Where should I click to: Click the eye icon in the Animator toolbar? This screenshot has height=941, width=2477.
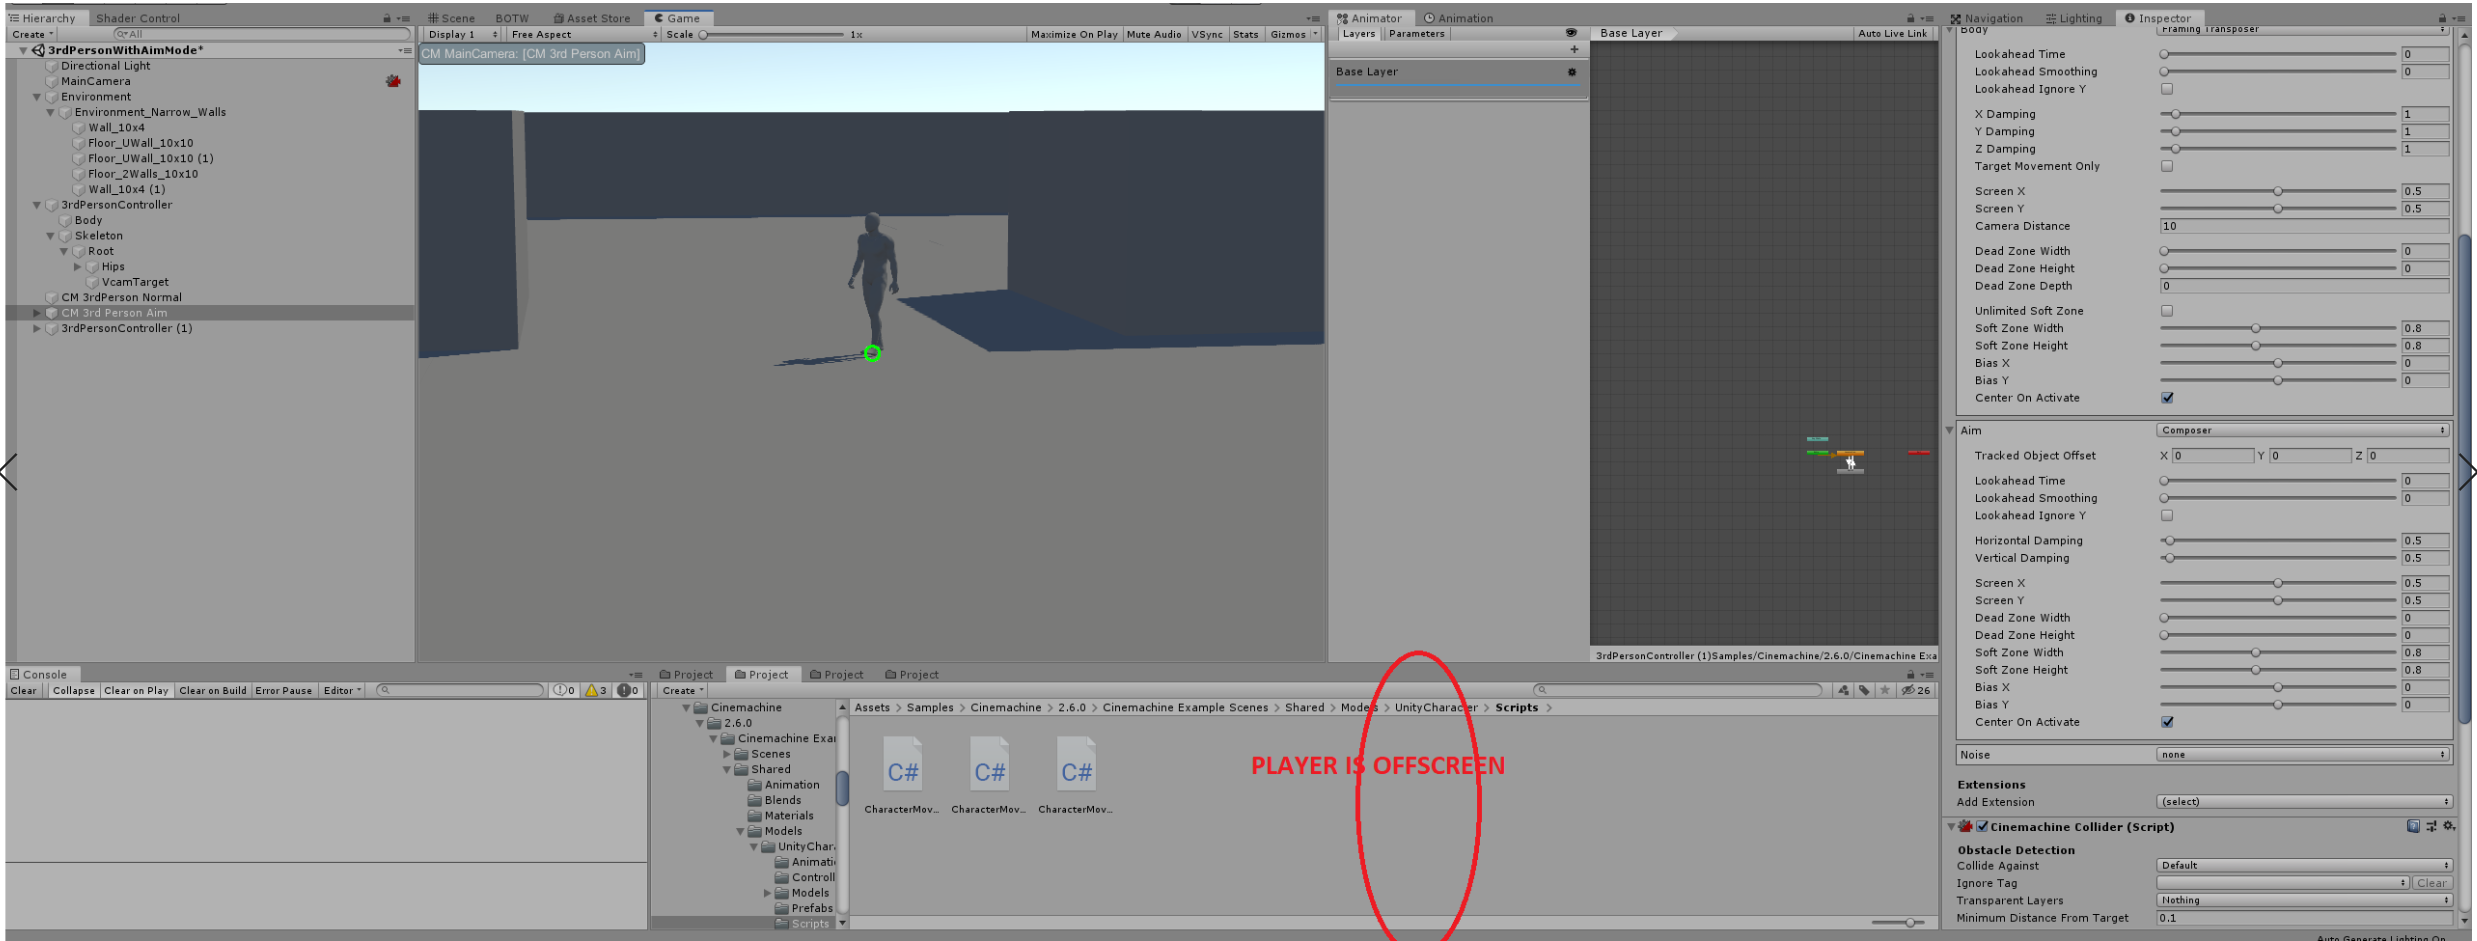click(1569, 33)
